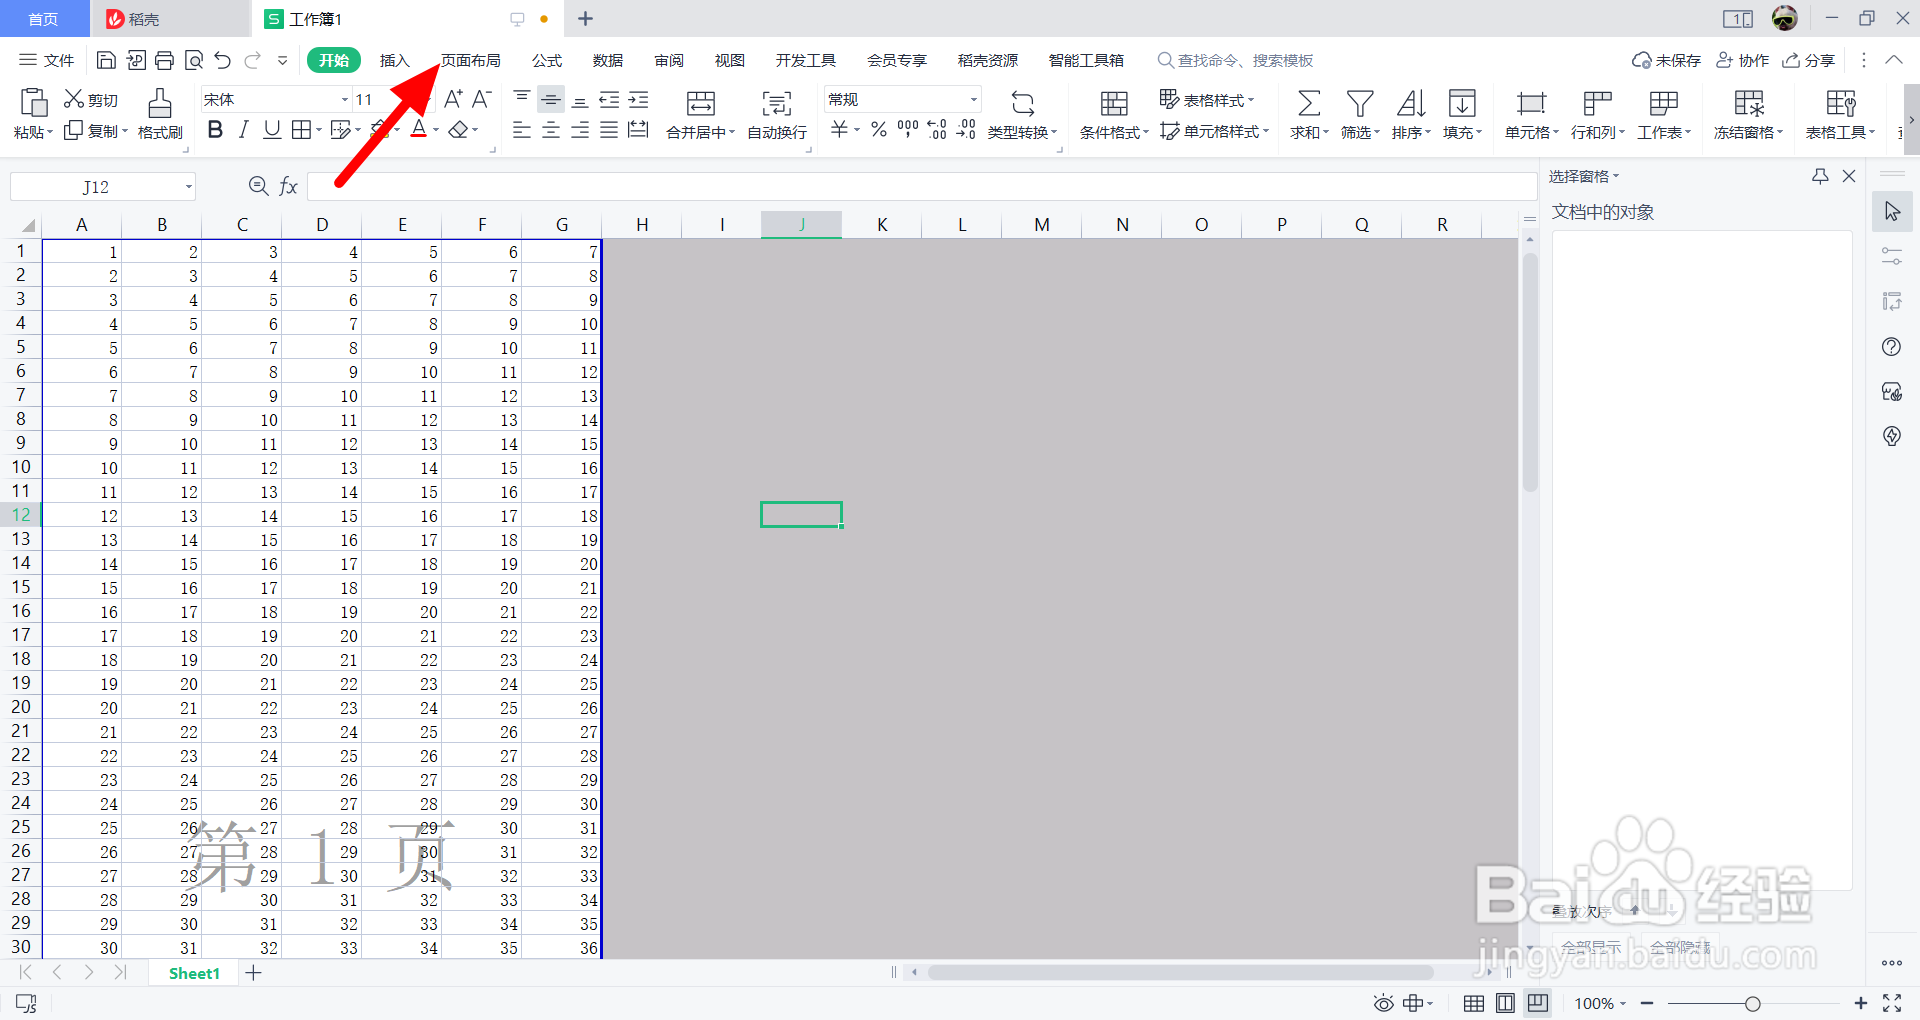This screenshot has height=1020, width=1920.
Task: Click the Save icon in quick access toolbar
Action: pos(106,60)
